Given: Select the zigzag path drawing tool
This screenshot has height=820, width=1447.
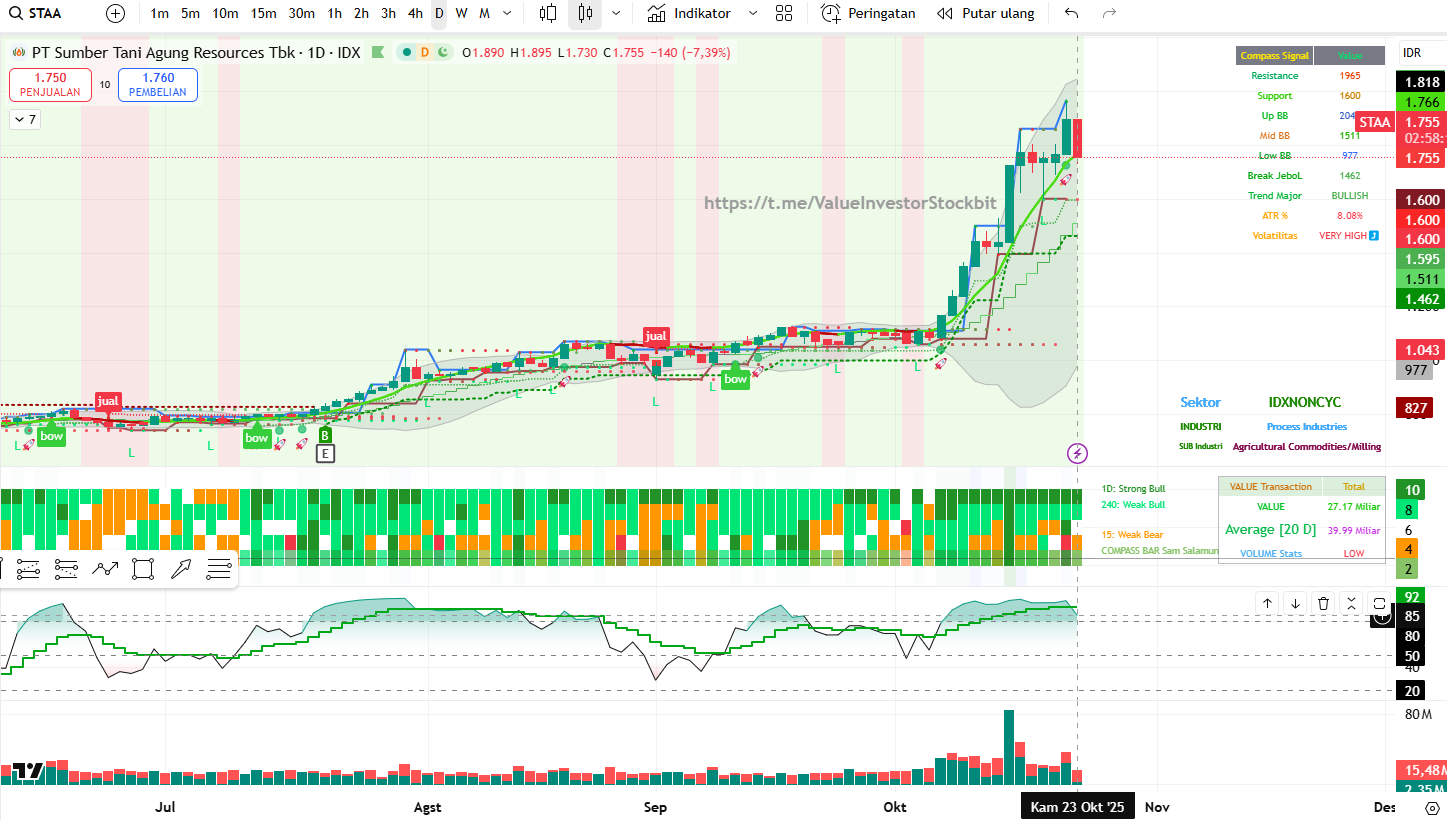Looking at the screenshot, I should 104,570.
